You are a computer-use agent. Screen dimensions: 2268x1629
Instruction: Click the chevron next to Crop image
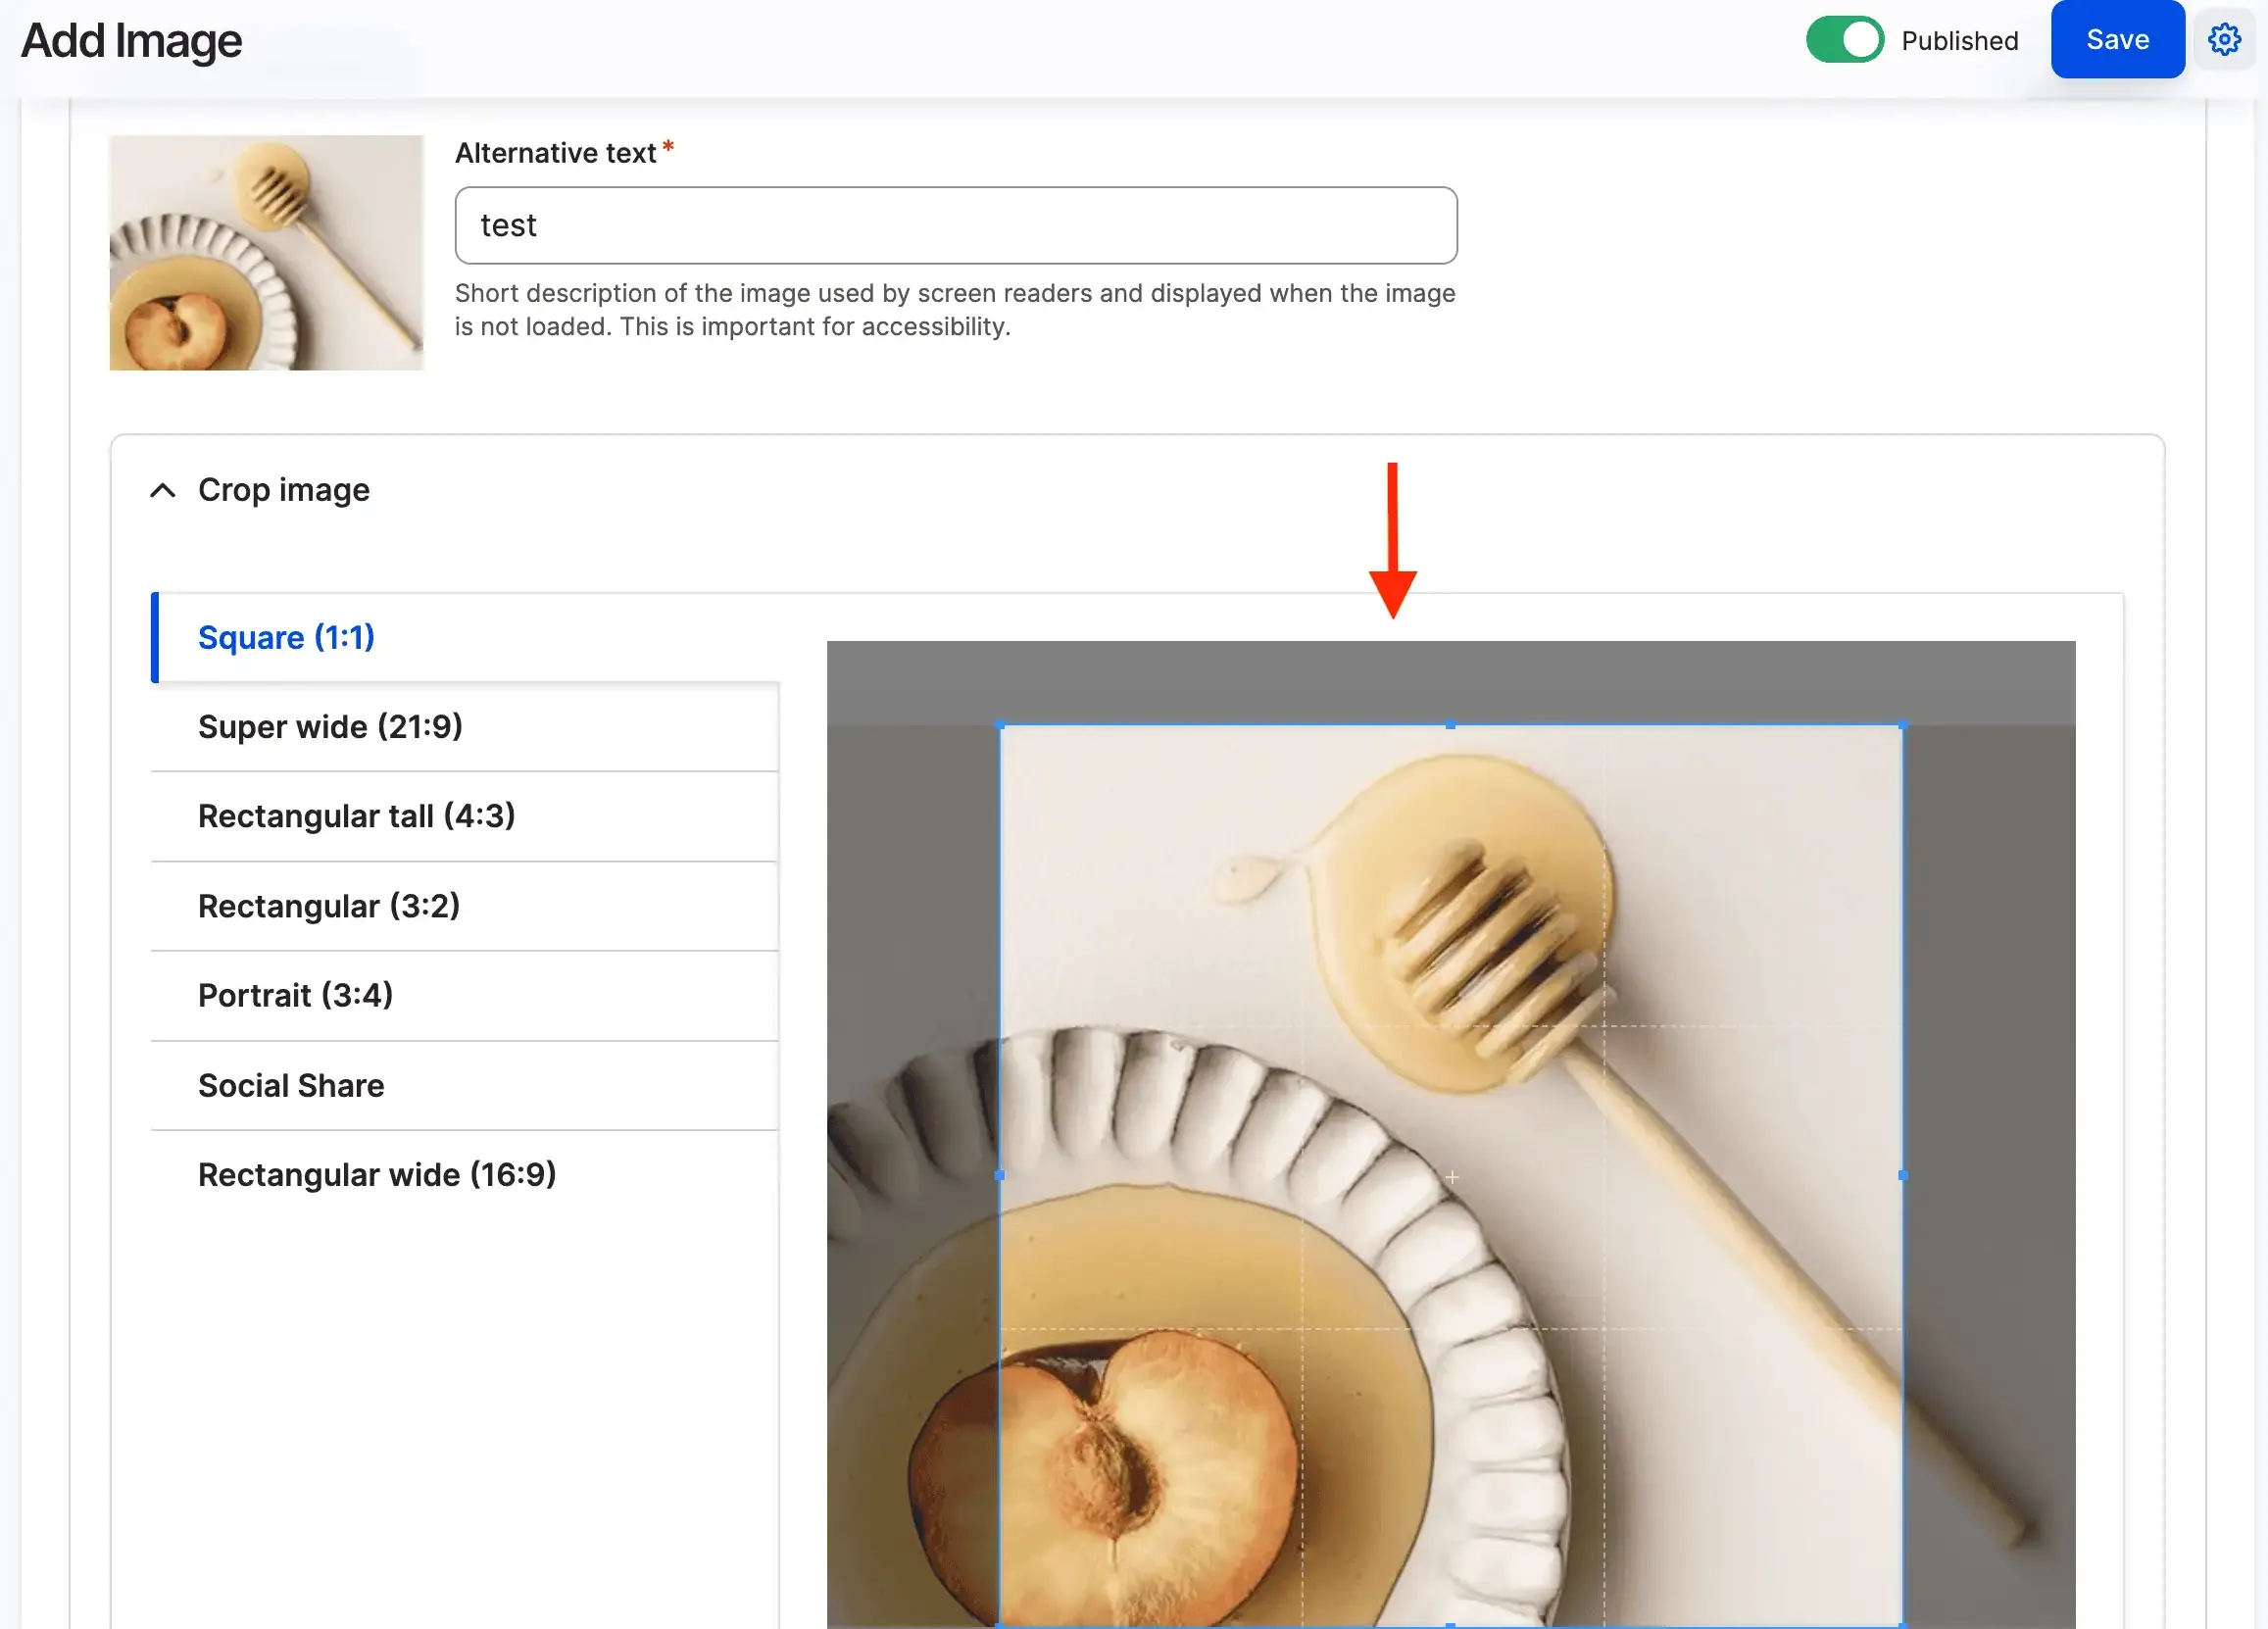point(163,490)
